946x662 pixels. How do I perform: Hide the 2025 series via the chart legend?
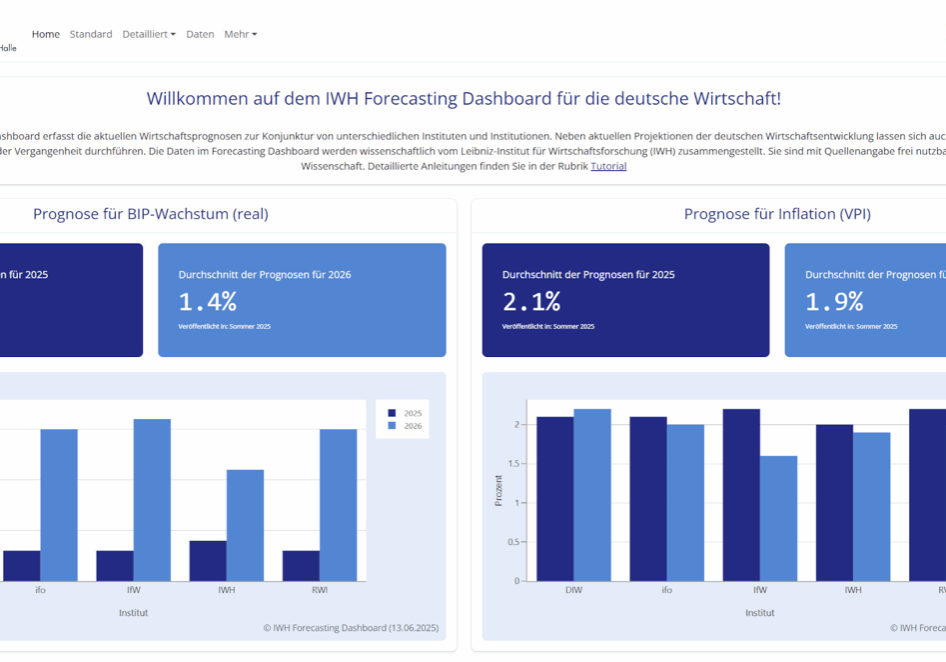(x=405, y=411)
